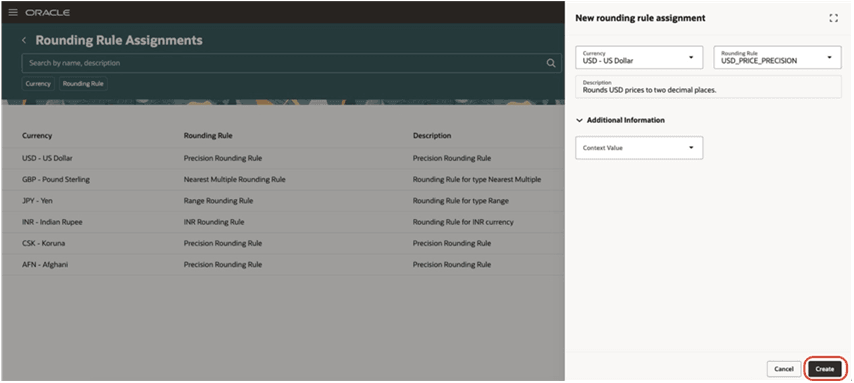Click the search magnifier icon

pos(551,63)
